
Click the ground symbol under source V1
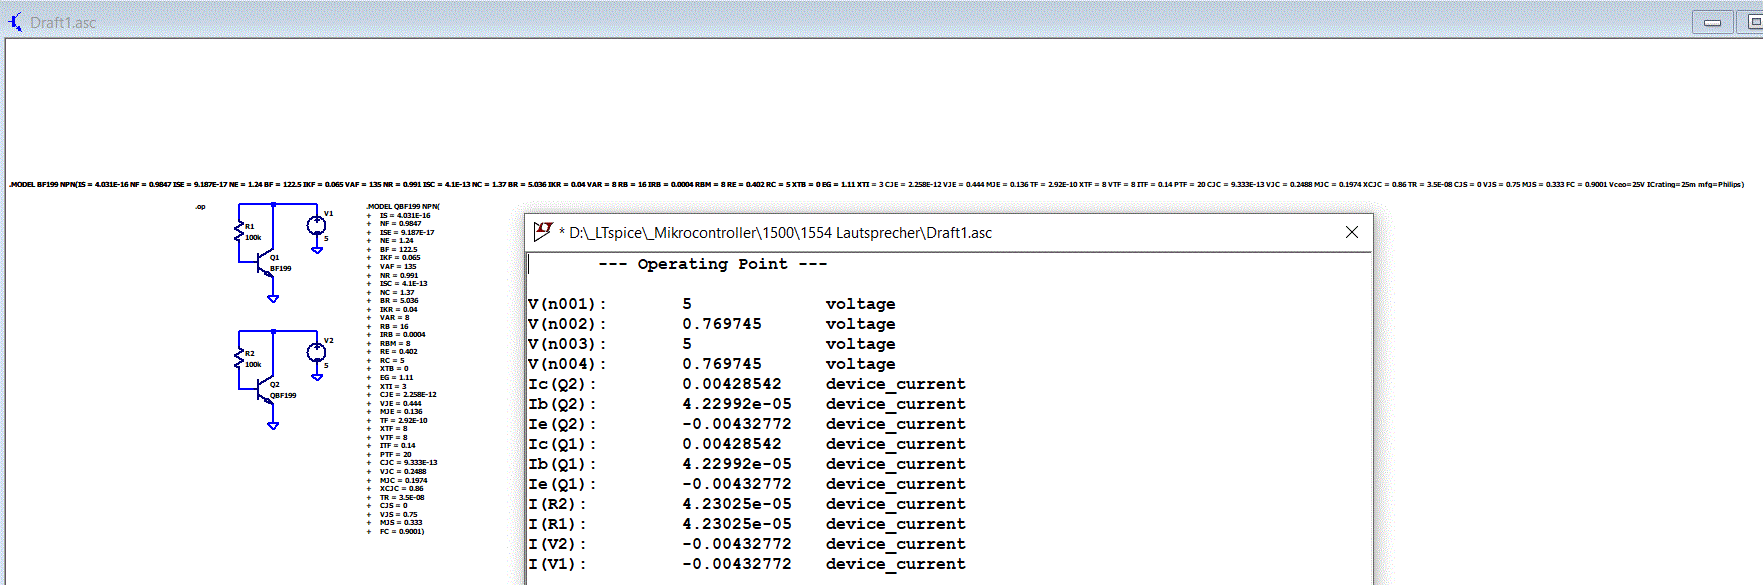point(317,250)
